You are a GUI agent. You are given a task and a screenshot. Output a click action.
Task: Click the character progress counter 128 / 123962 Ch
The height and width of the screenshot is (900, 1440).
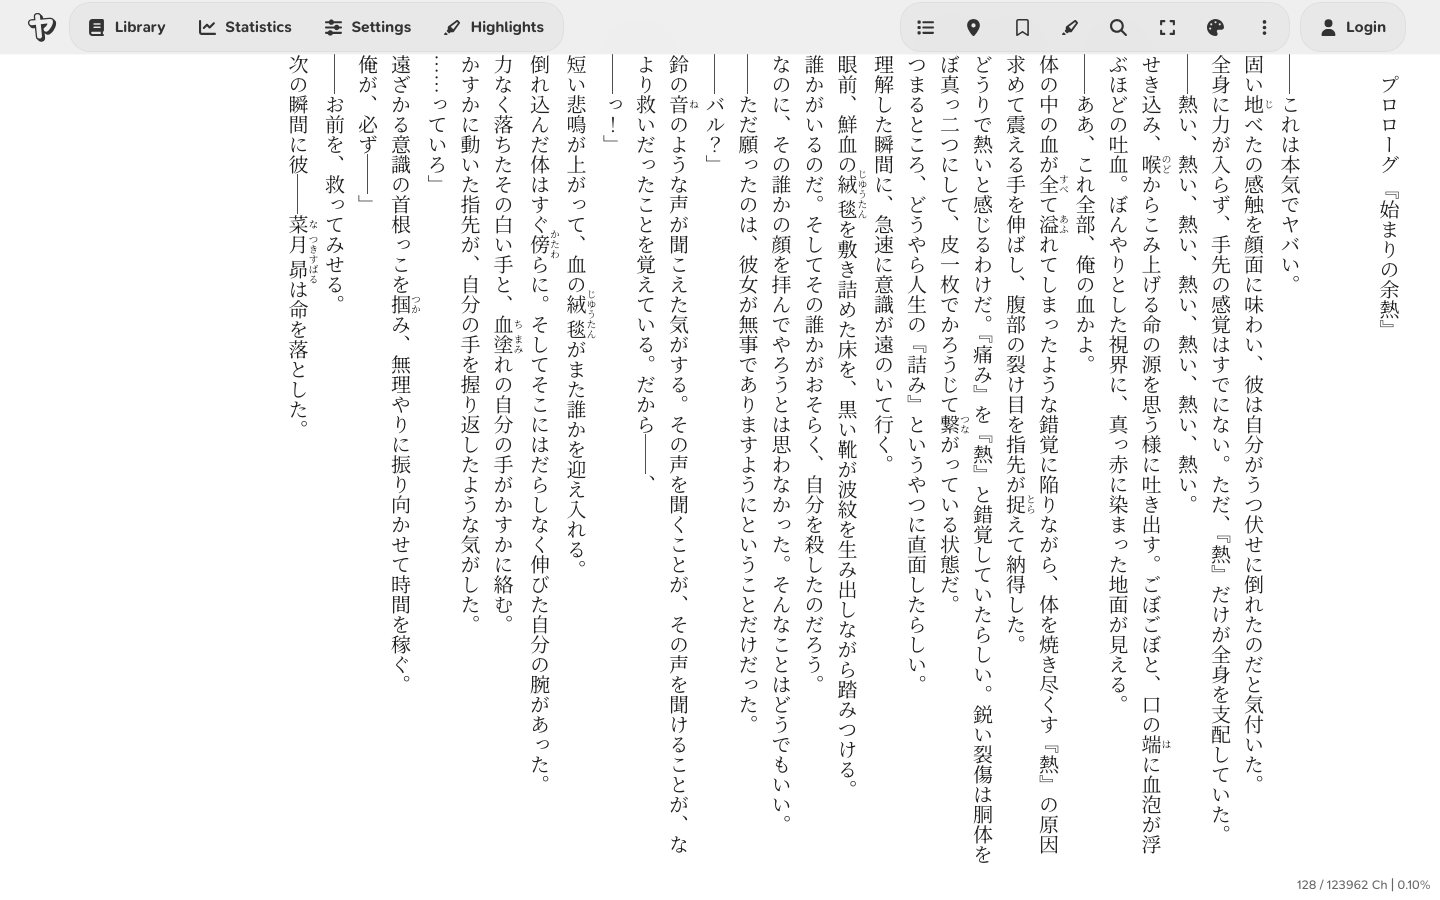coord(1341,885)
